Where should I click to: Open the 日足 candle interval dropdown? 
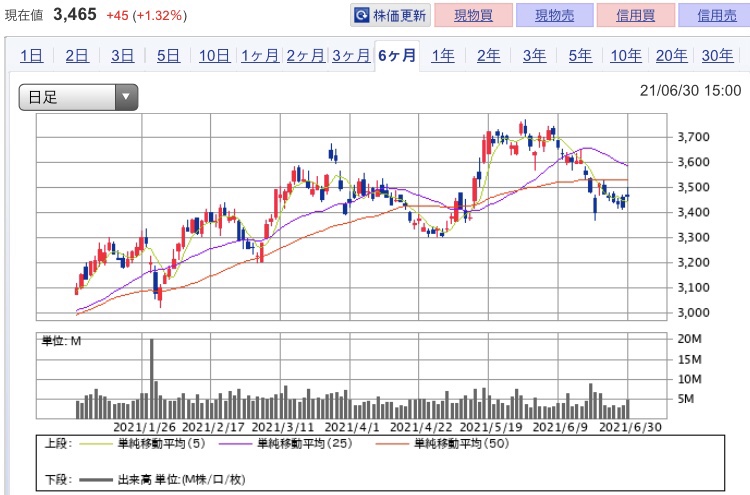tap(78, 98)
